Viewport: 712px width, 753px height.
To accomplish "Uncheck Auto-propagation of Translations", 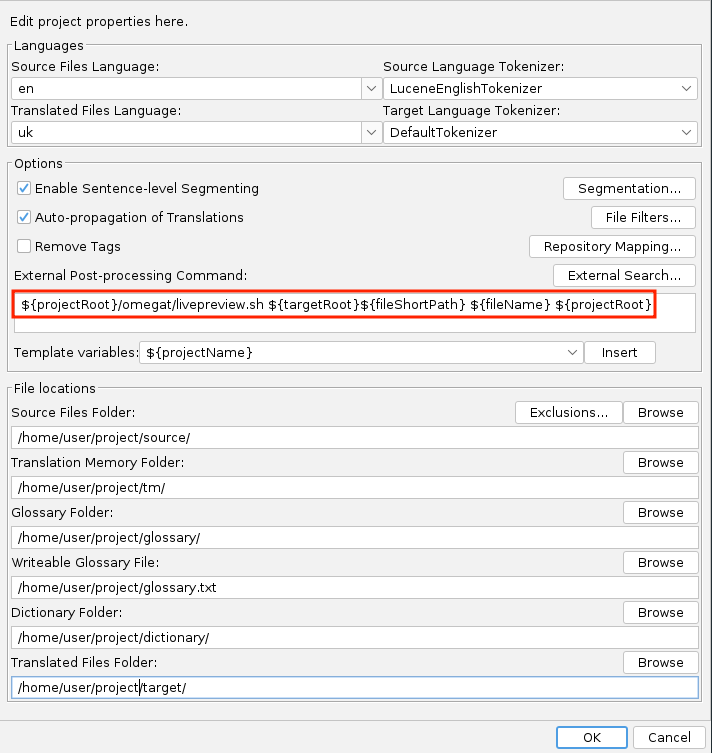I will pos(24,217).
